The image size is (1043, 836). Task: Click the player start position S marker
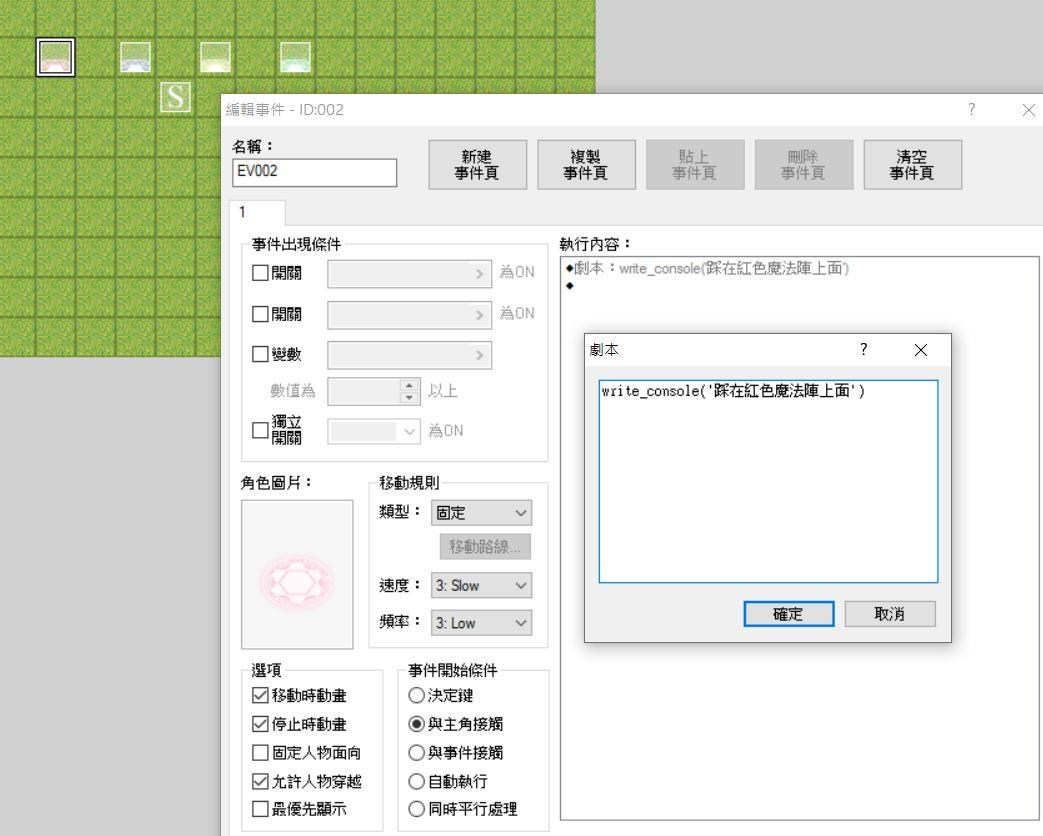click(x=176, y=97)
